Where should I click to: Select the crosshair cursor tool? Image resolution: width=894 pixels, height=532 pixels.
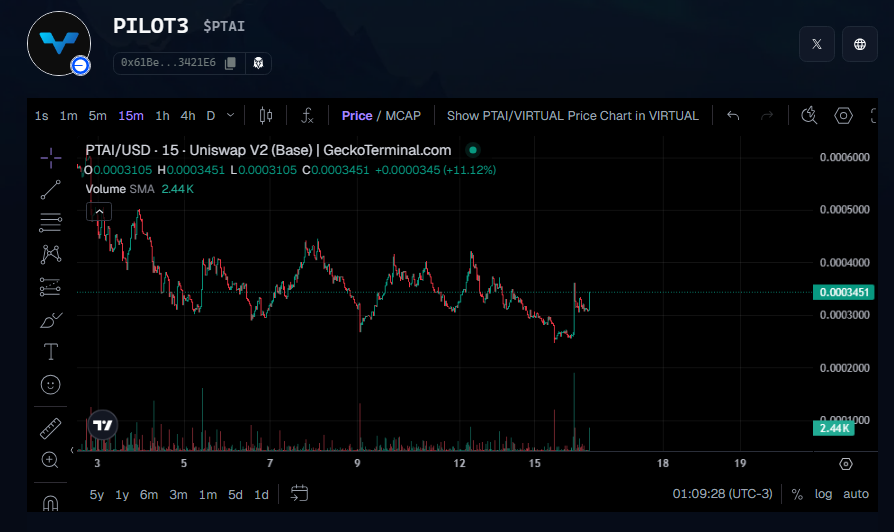[x=51, y=158]
